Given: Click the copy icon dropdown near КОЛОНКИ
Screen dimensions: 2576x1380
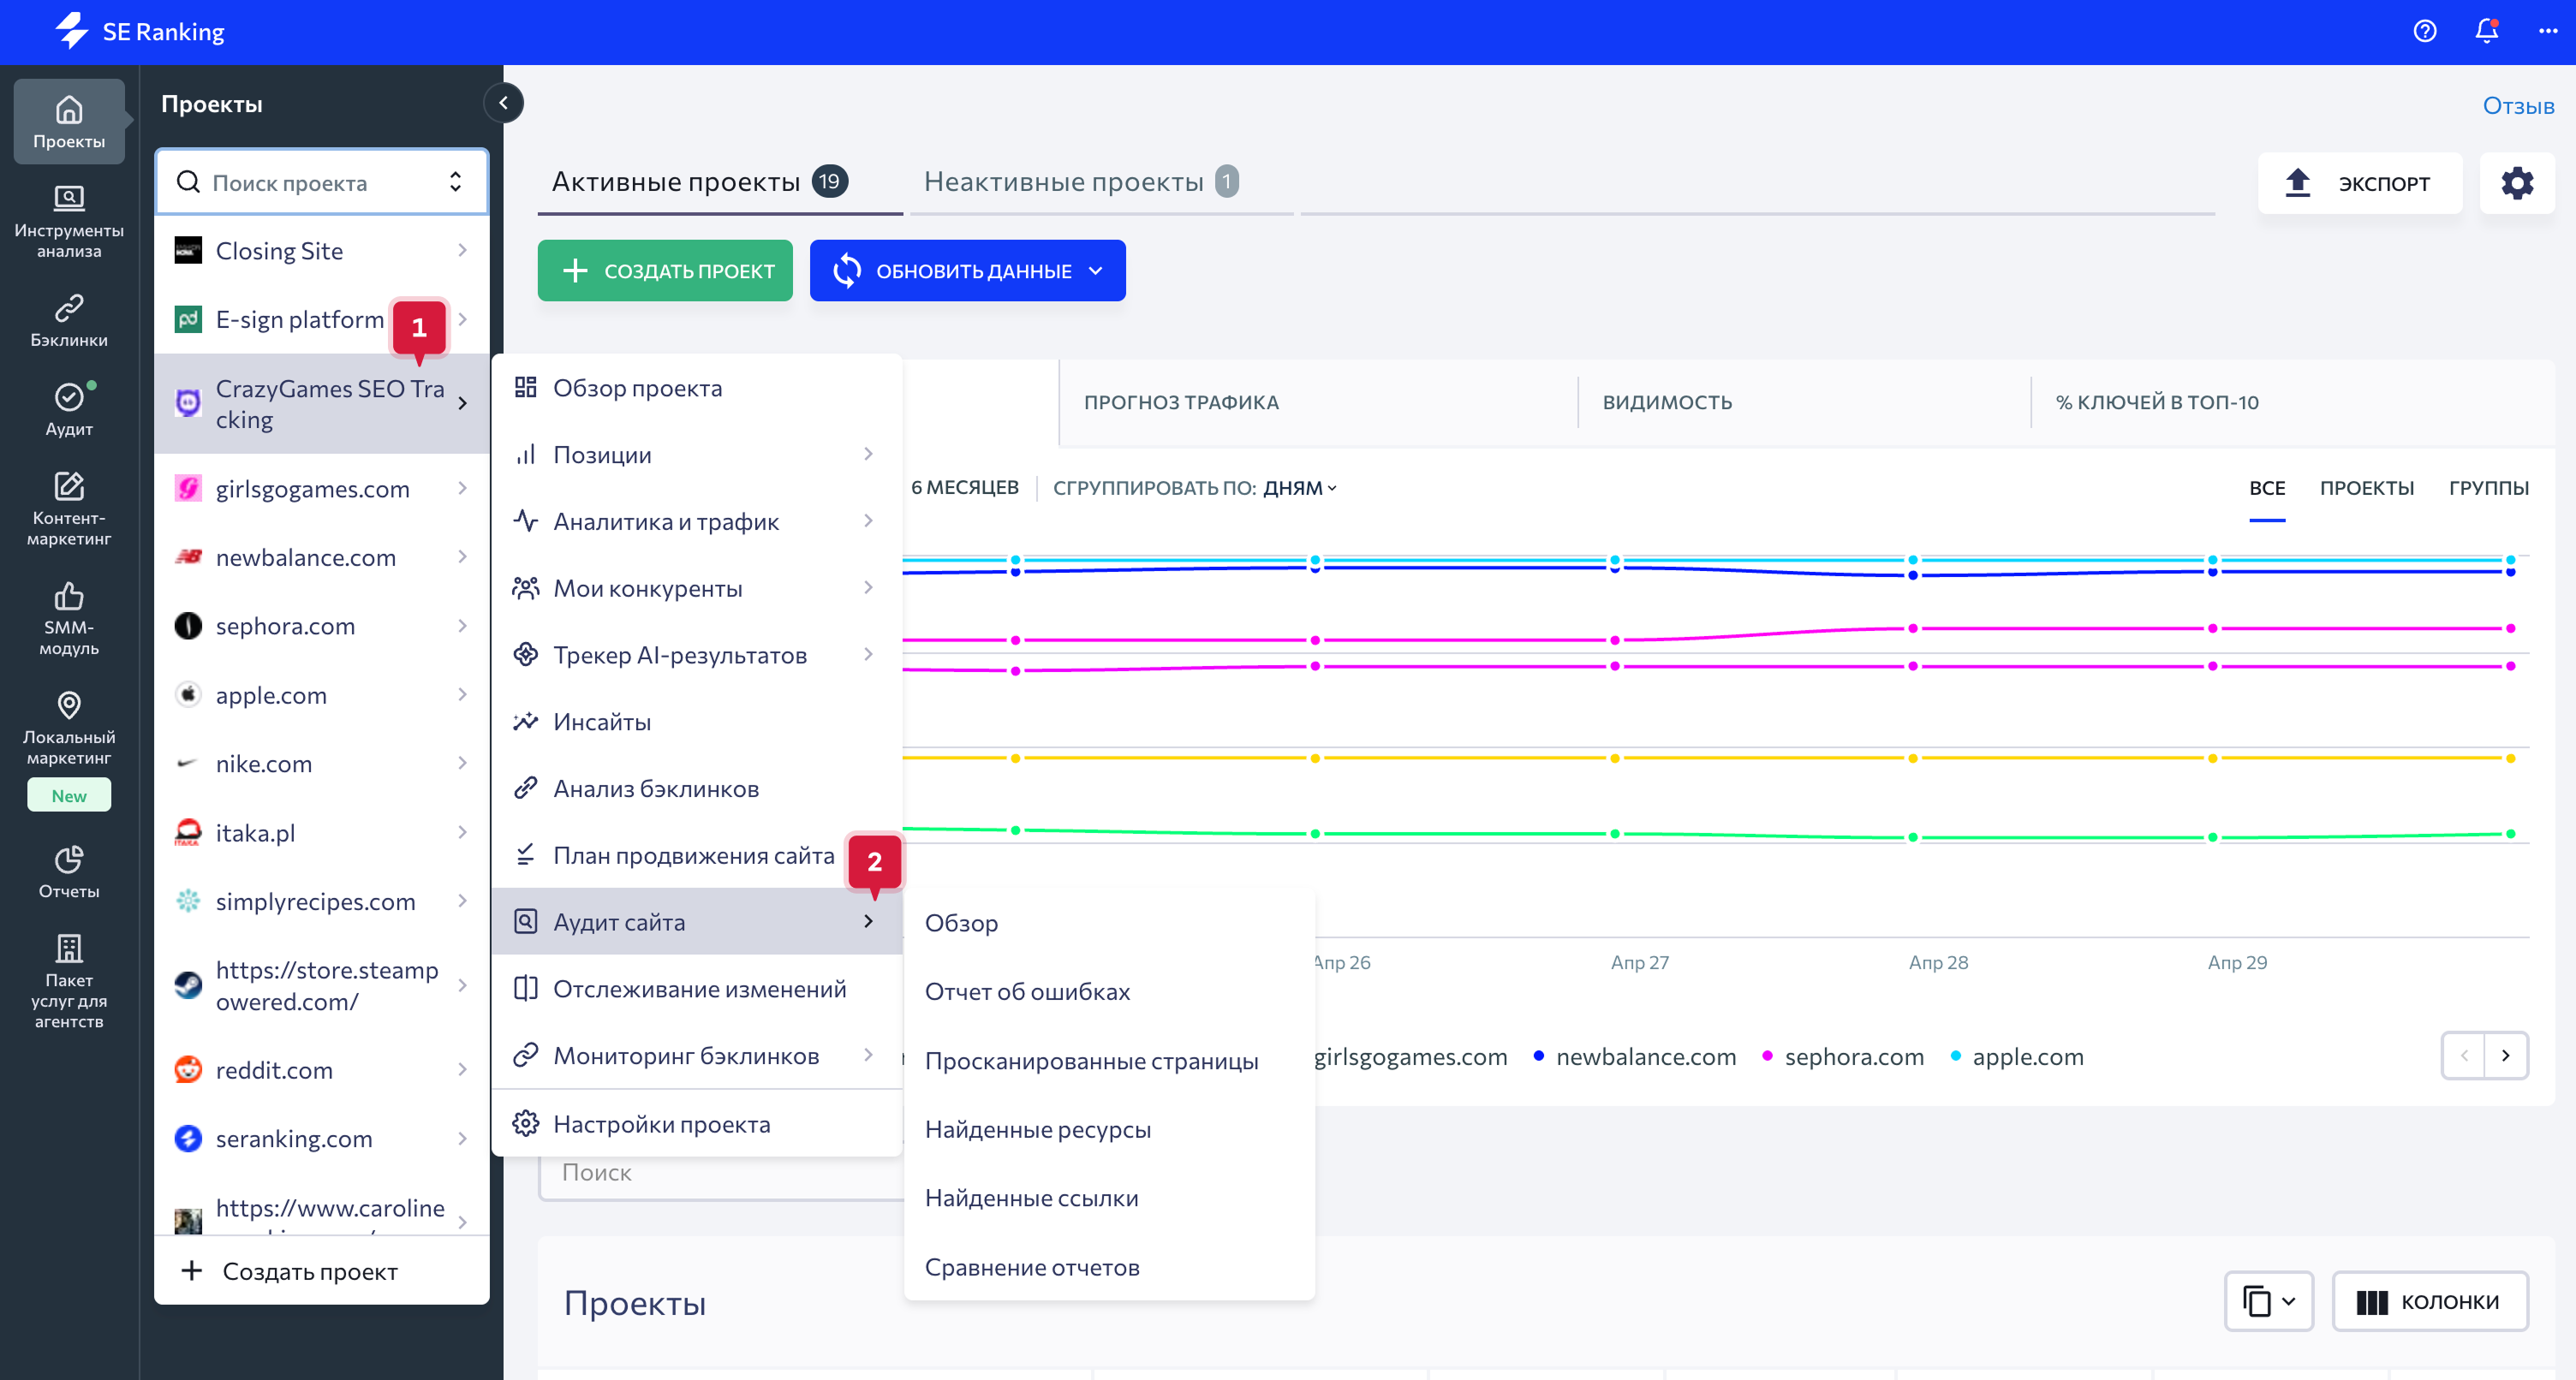Looking at the screenshot, I should tap(2268, 1300).
